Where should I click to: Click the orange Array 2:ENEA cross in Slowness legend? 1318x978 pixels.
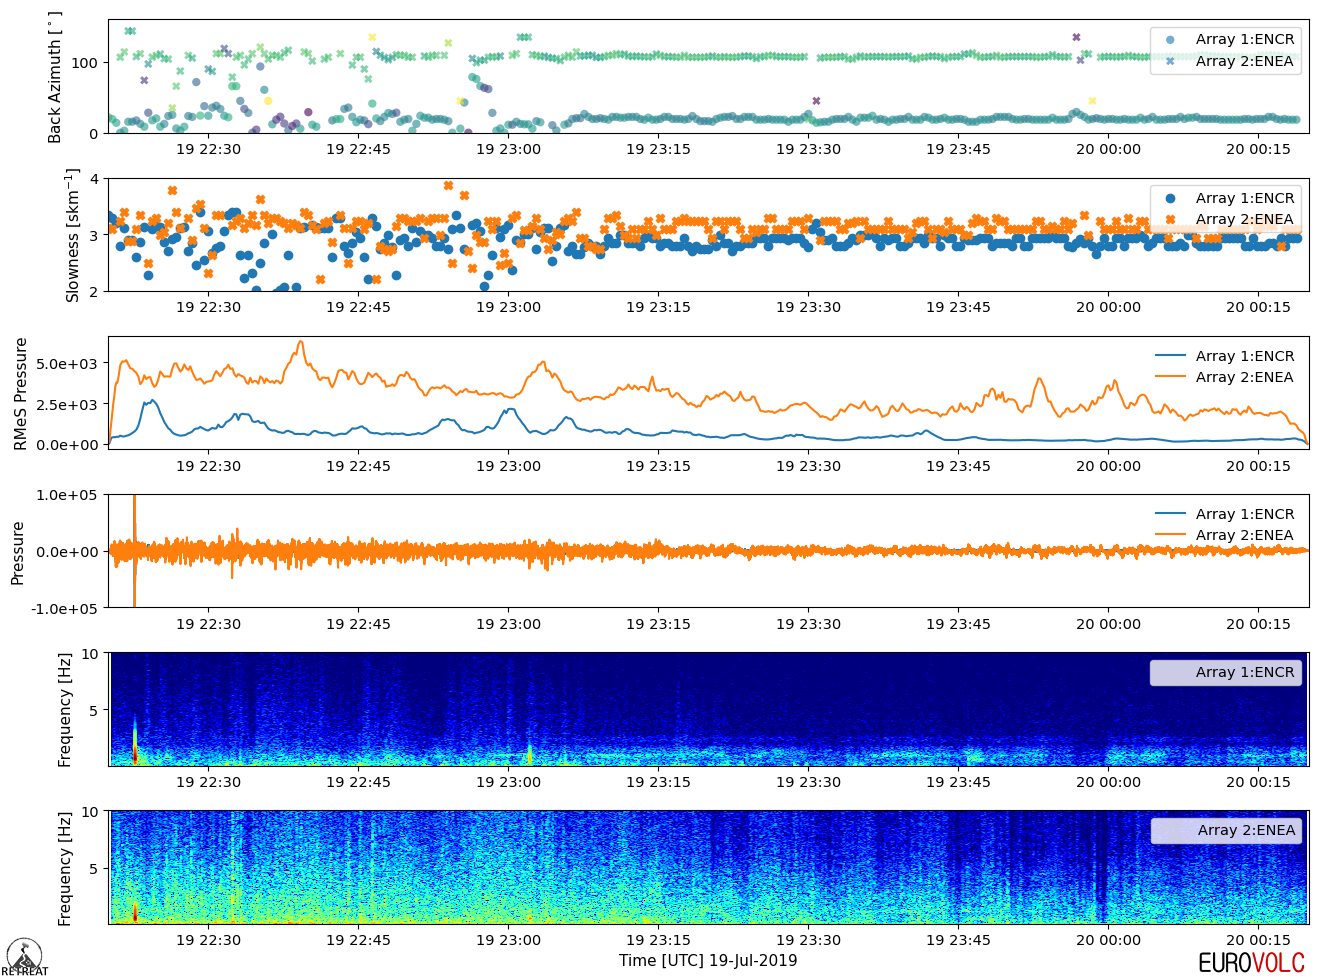click(1170, 219)
